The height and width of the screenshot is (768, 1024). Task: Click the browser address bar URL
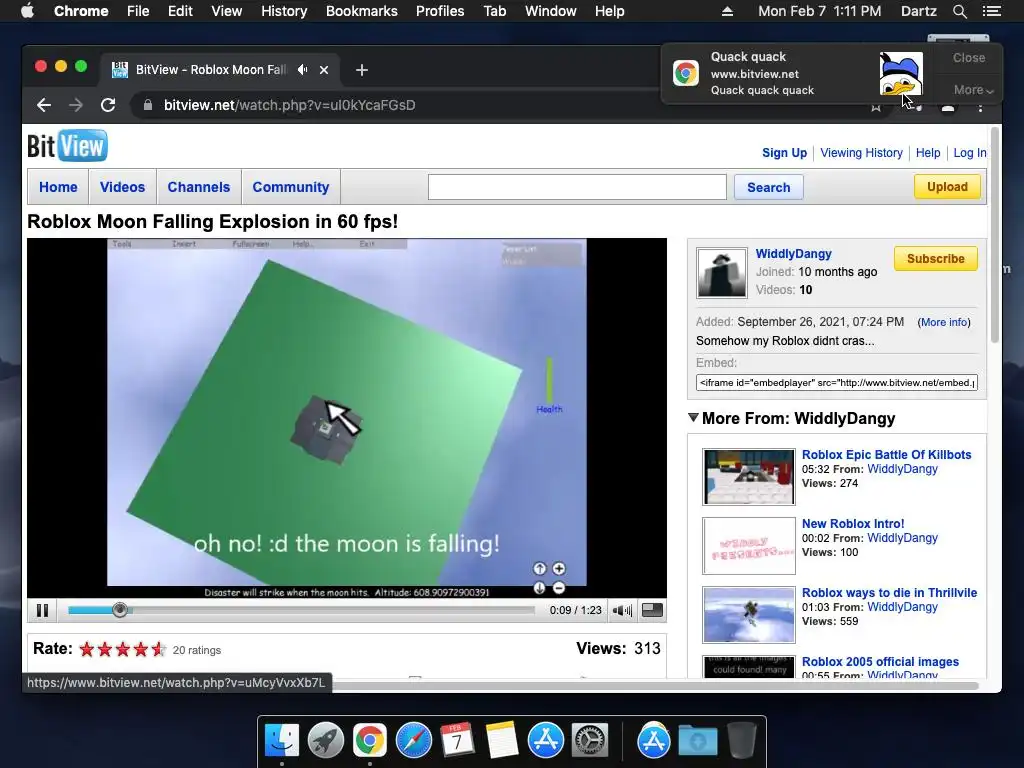click(x=289, y=105)
